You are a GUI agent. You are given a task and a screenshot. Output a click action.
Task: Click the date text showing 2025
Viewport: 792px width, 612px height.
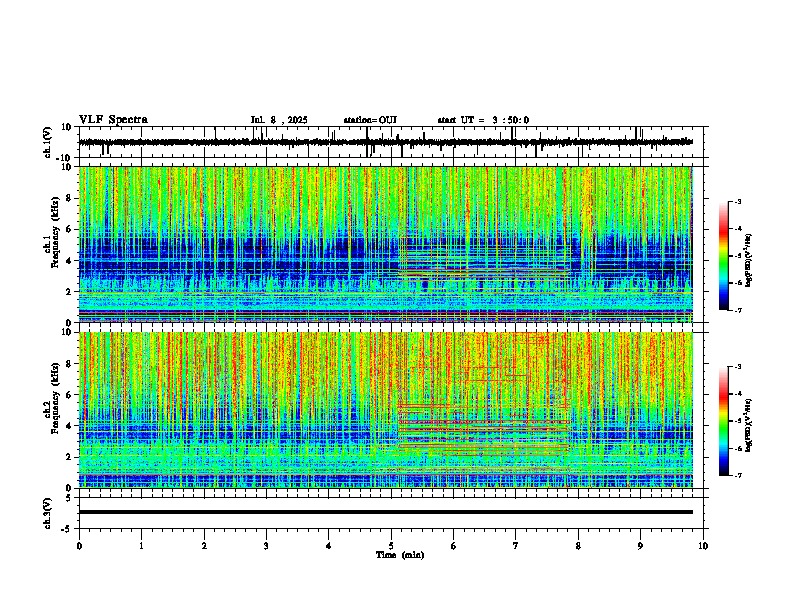(279, 120)
